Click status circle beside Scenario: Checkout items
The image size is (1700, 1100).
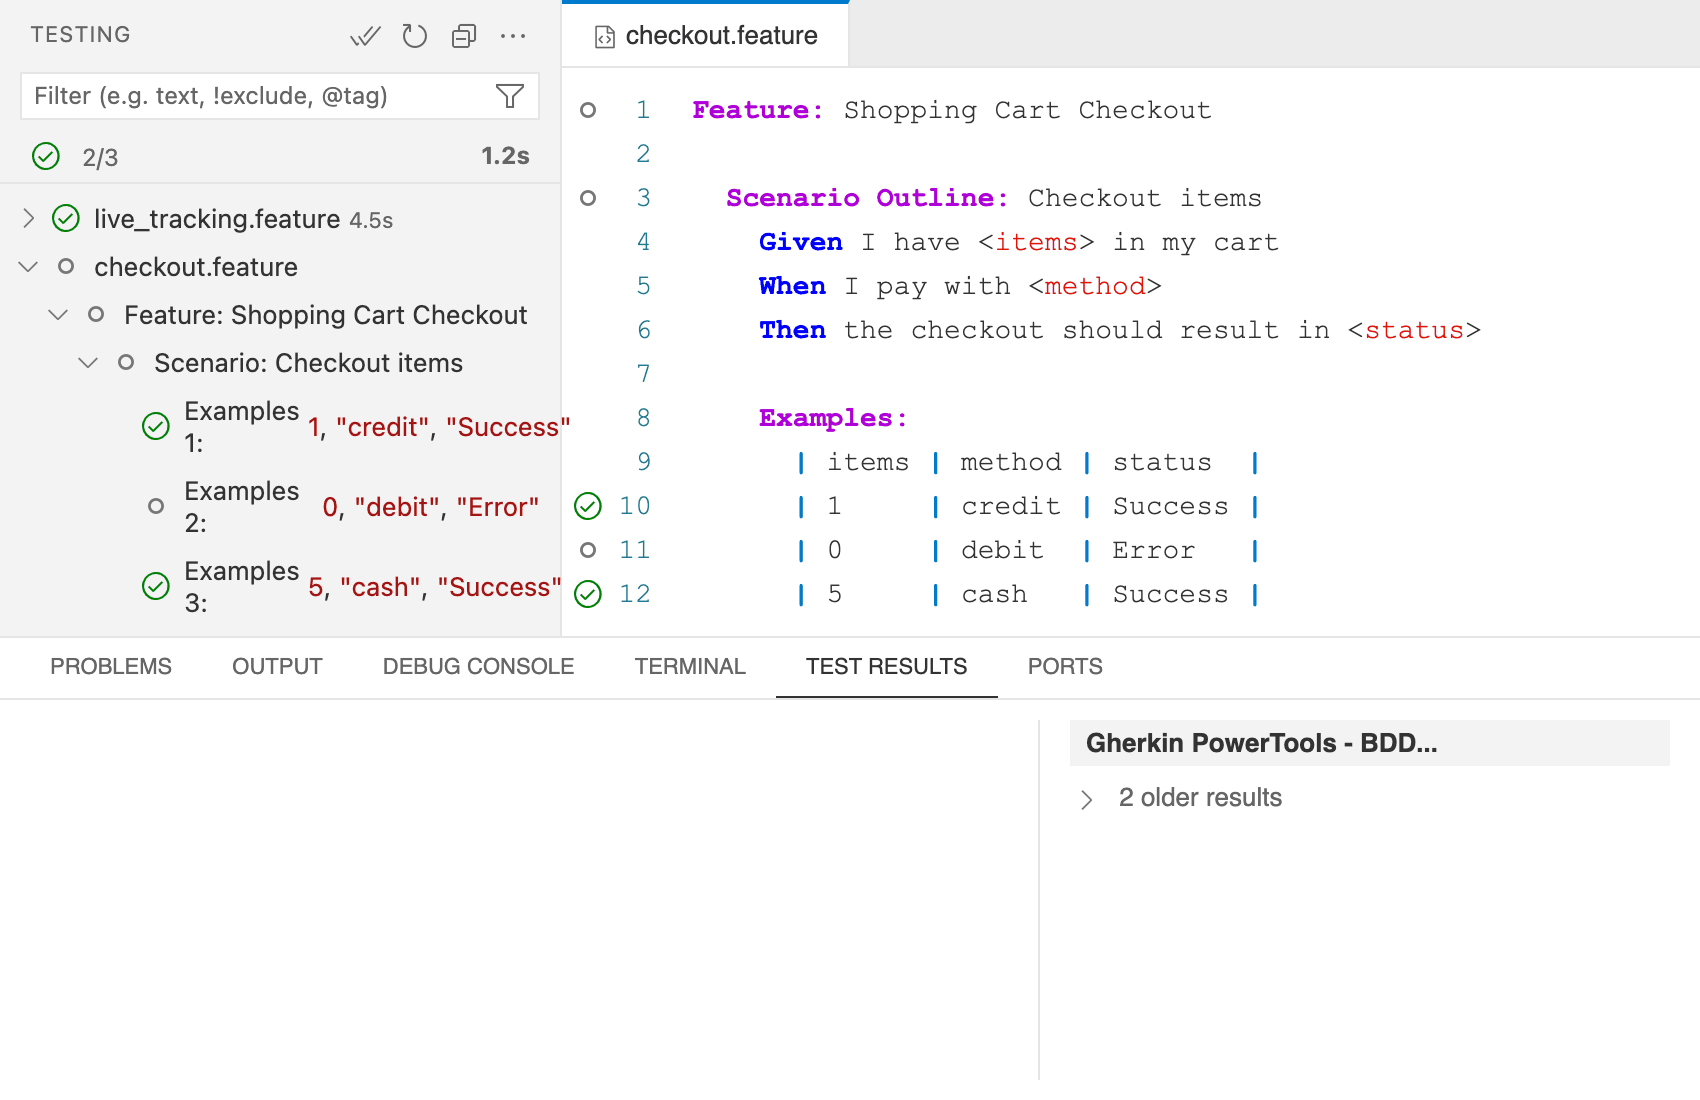126,362
